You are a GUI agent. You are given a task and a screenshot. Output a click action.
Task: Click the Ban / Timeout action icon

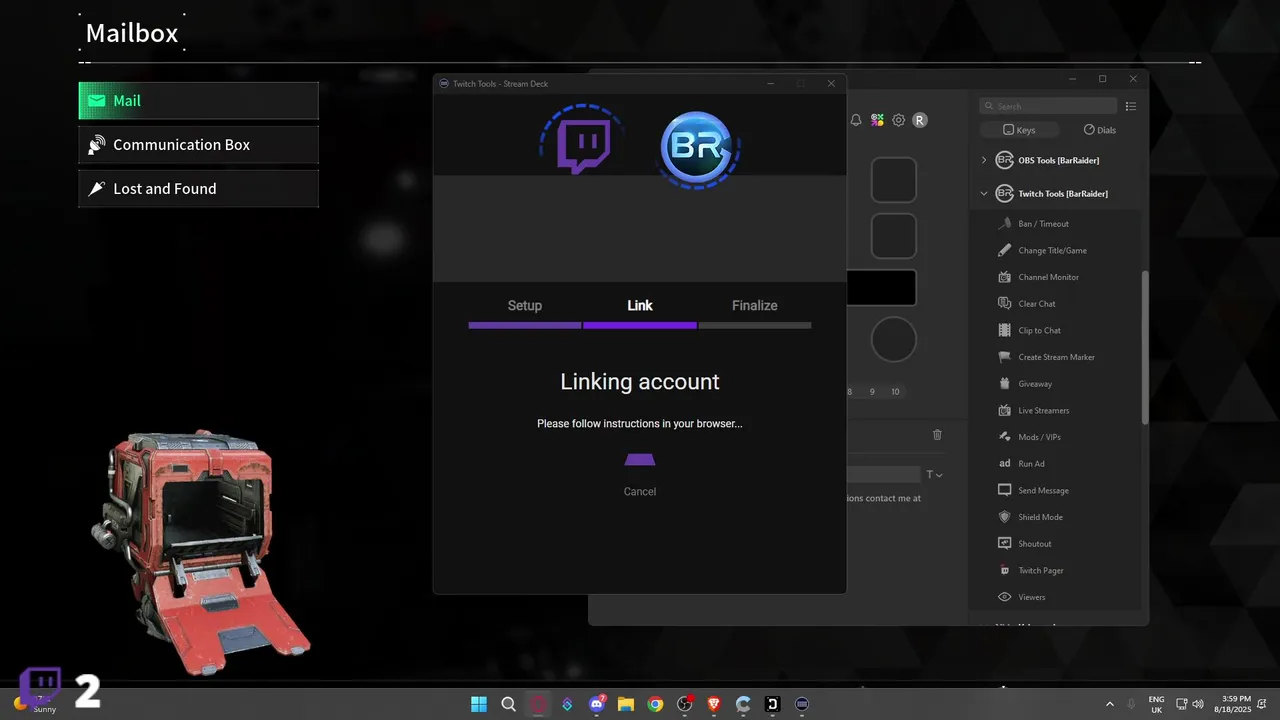pos(1005,224)
